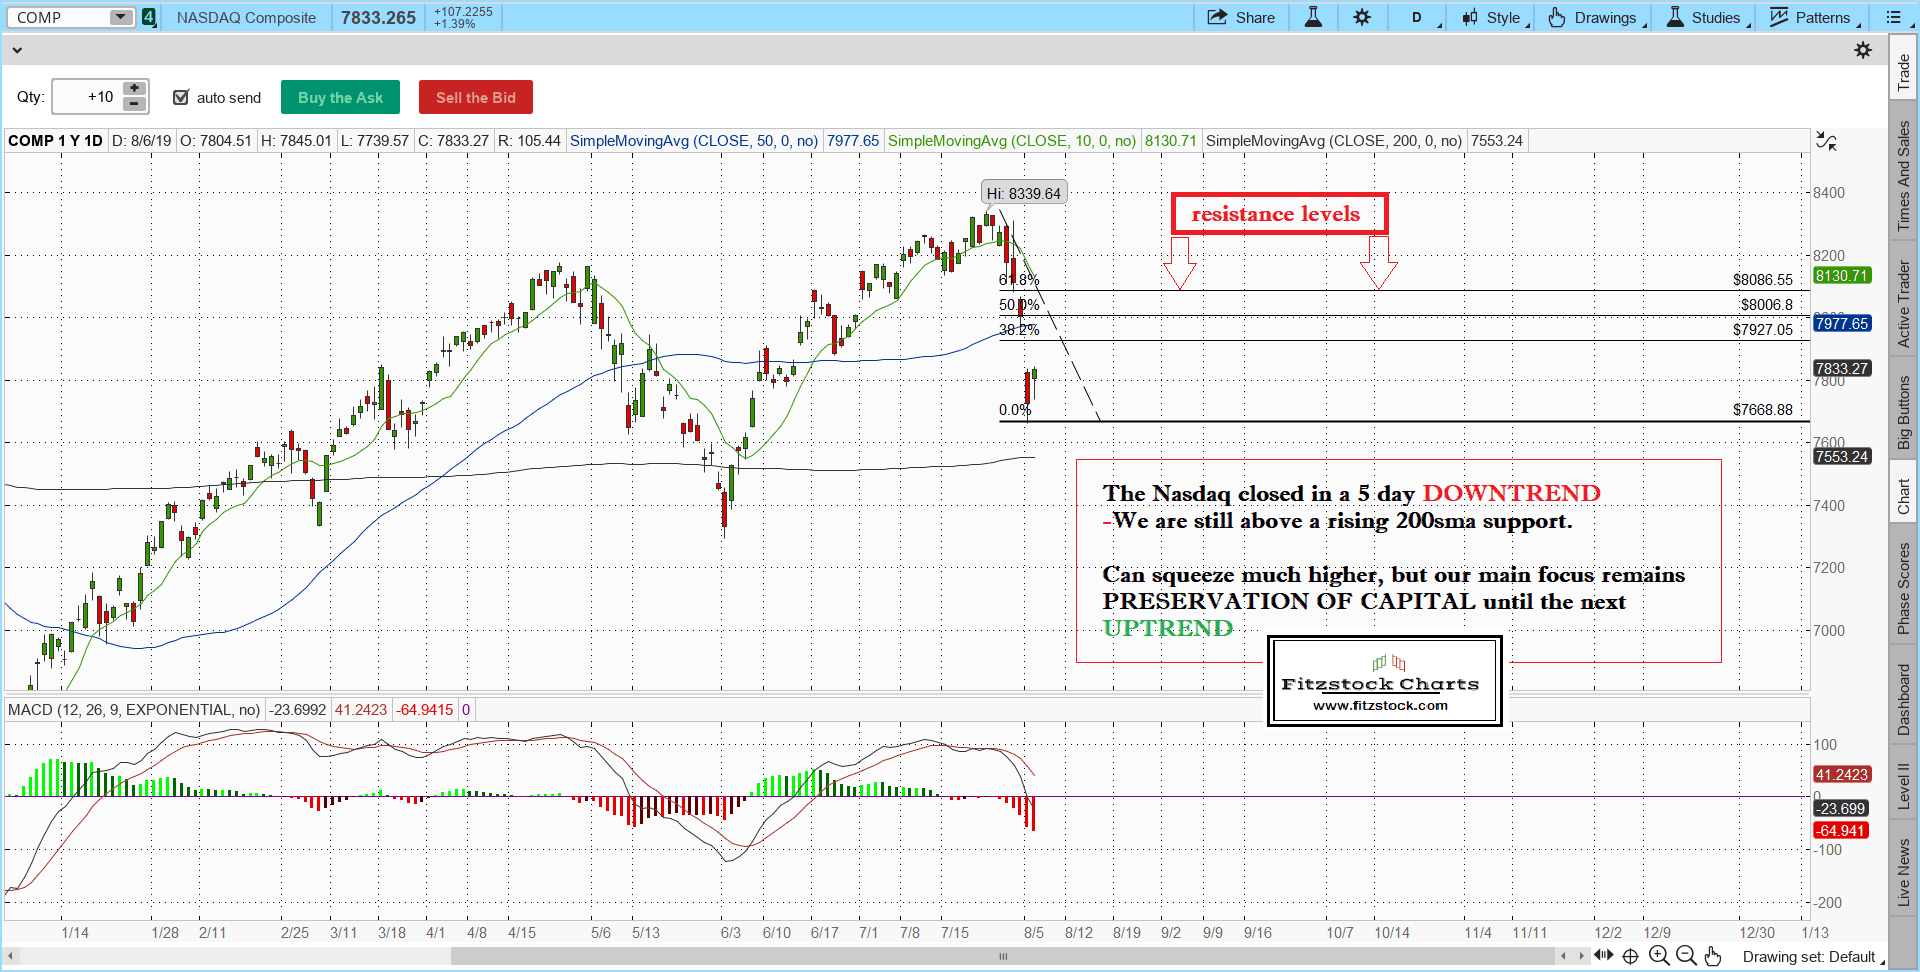Open the Patterns menu
Image resolution: width=1920 pixels, height=972 pixels.
coord(1813,17)
